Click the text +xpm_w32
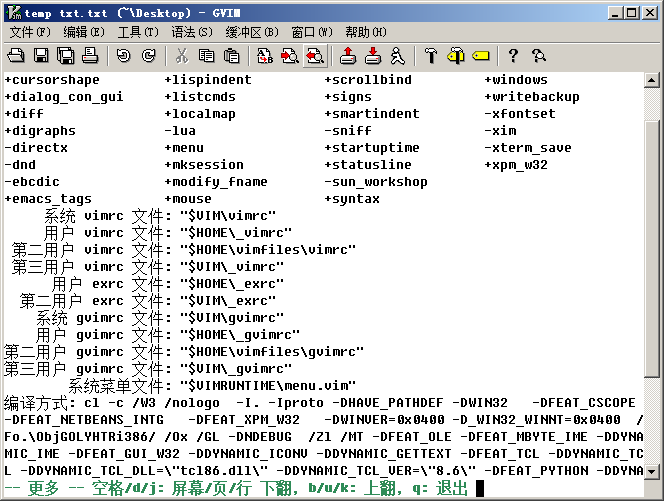 pos(516,165)
